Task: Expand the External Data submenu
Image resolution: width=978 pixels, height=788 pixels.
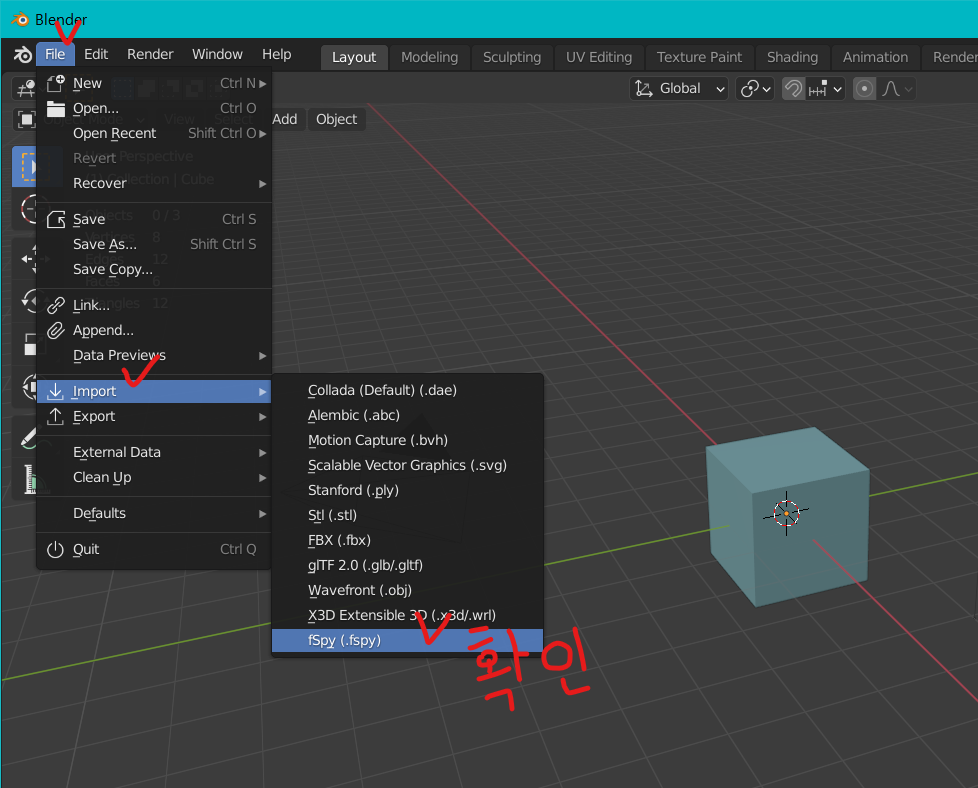Action: (154, 452)
